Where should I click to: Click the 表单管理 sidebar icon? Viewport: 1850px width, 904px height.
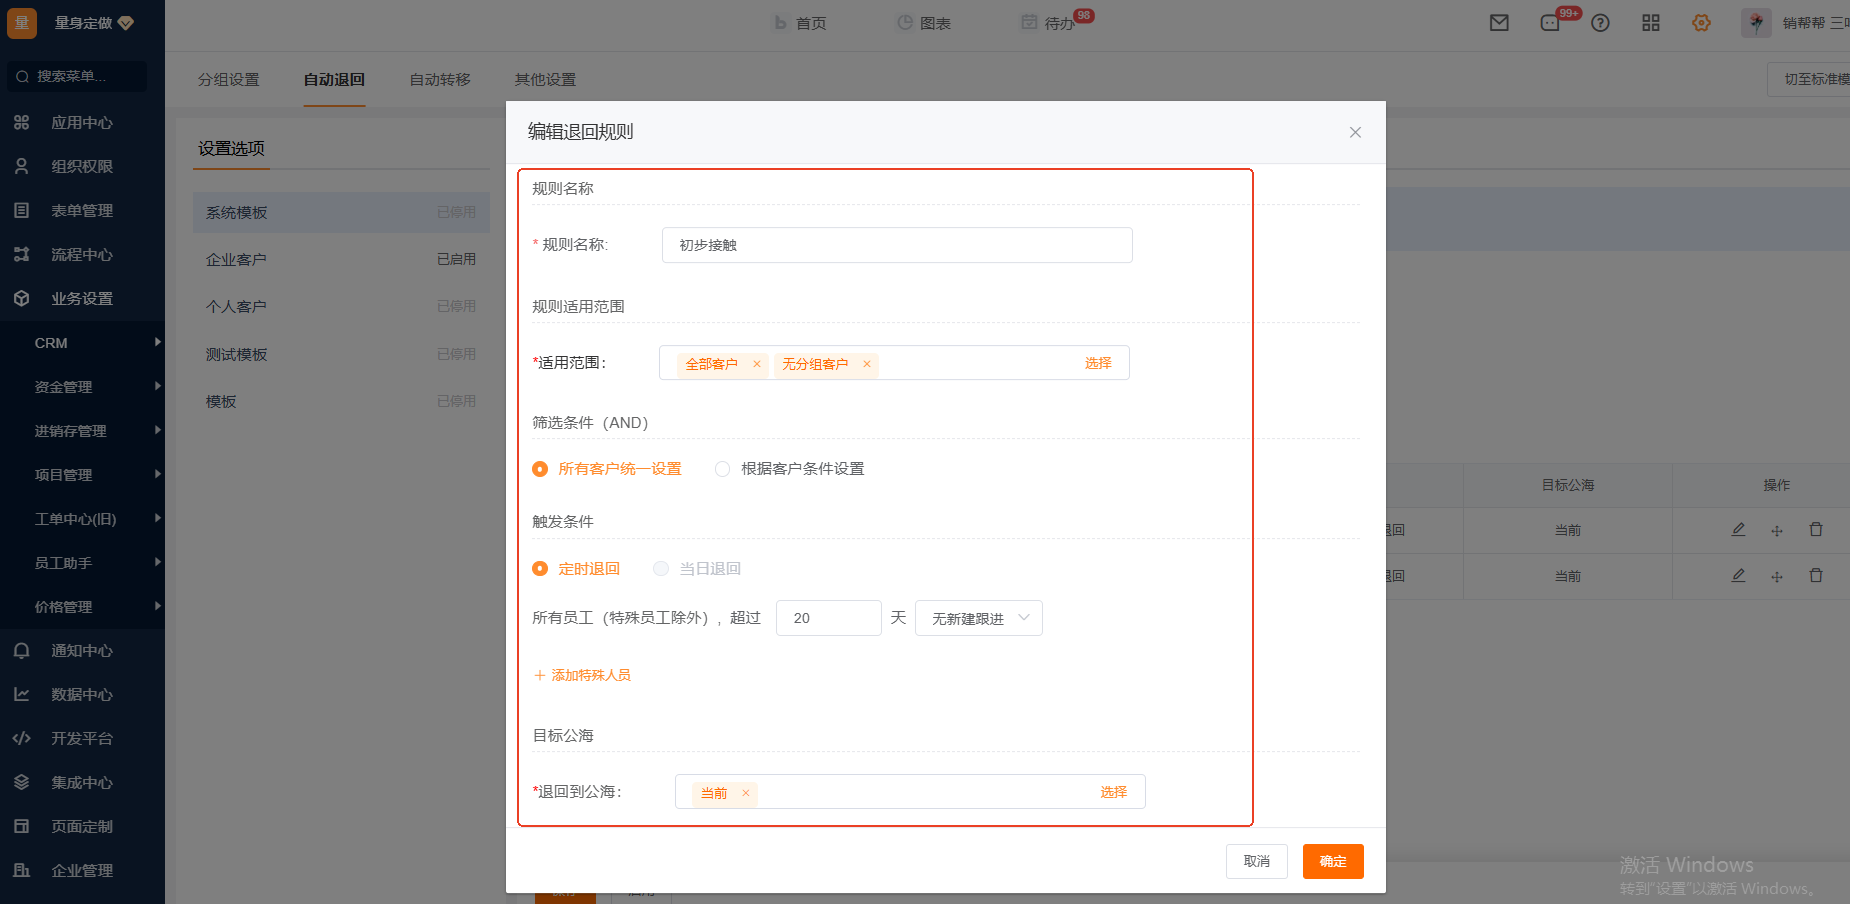21,210
